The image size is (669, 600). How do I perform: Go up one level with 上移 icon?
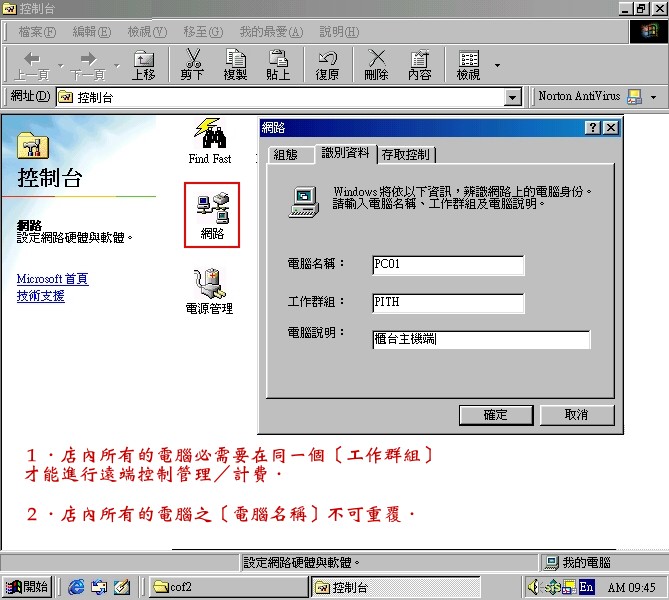pos(144,65)
